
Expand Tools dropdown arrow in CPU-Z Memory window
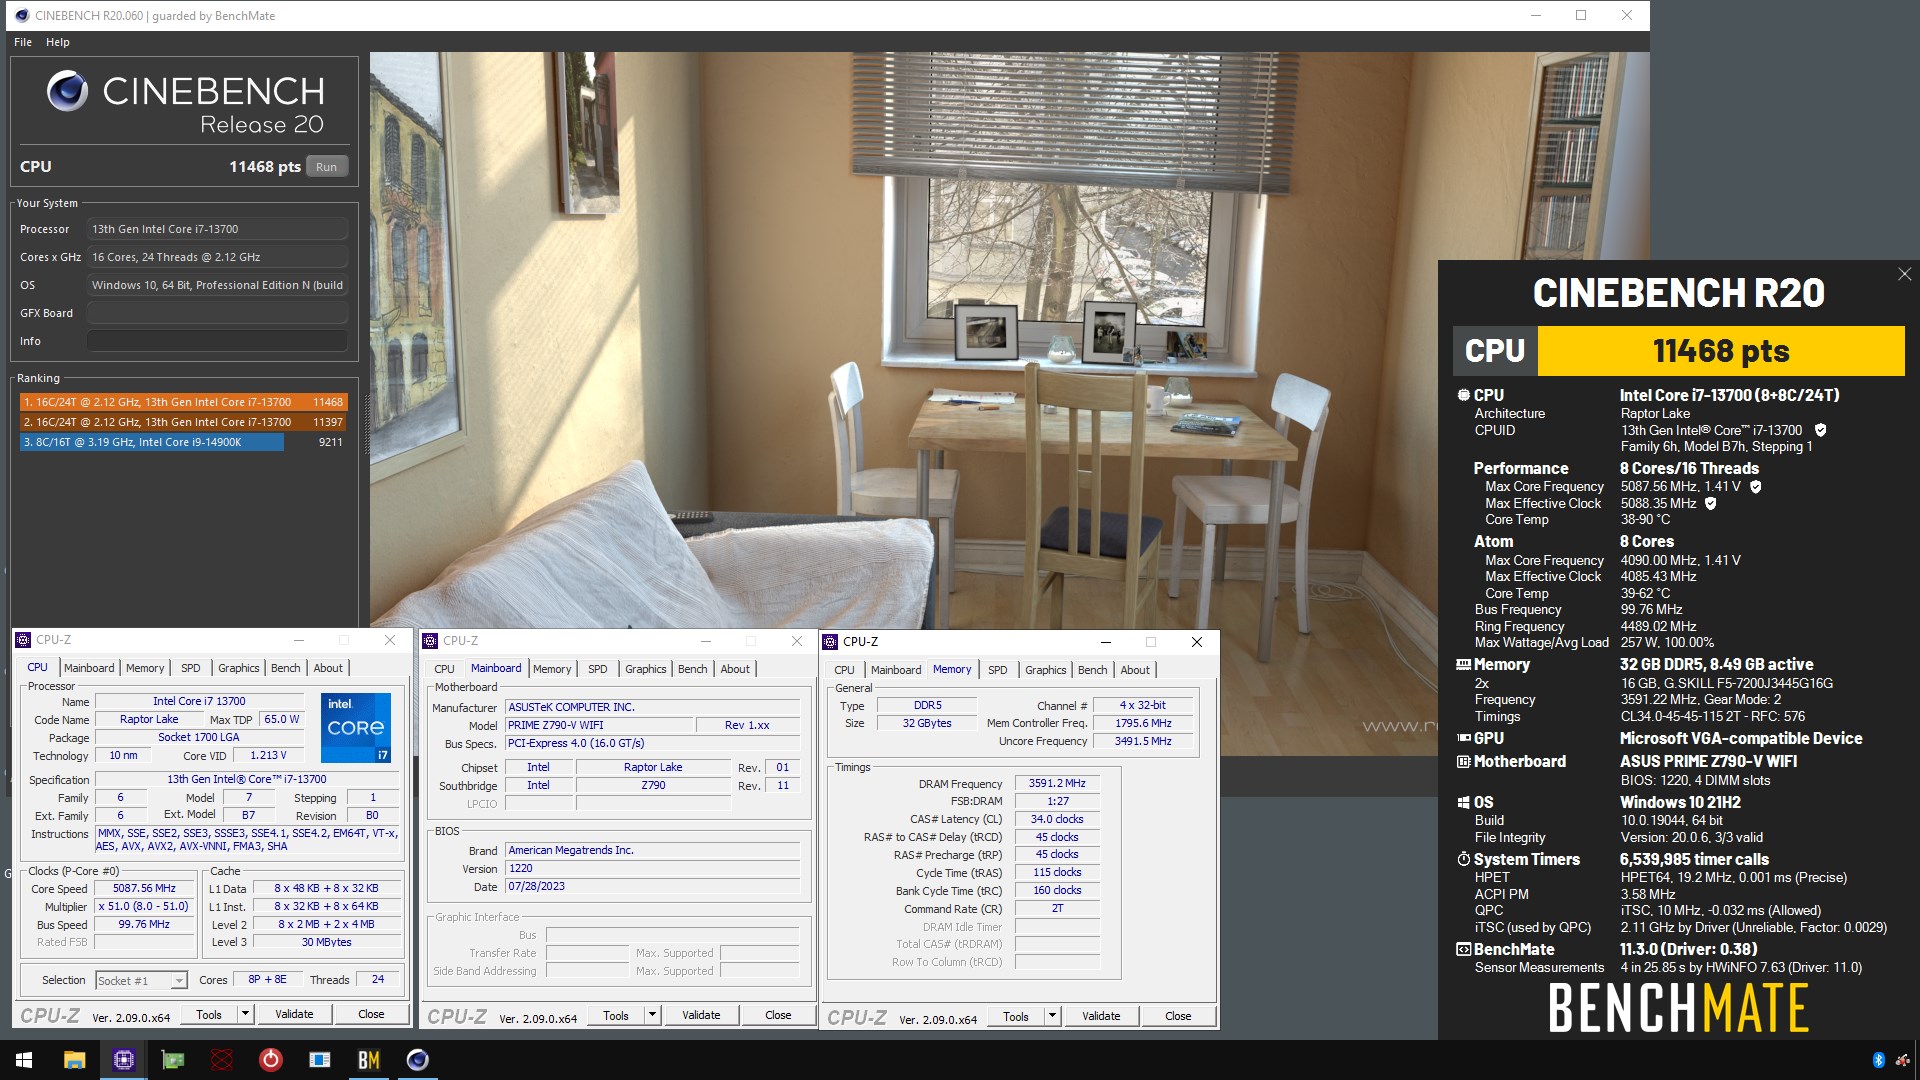1051,1016
